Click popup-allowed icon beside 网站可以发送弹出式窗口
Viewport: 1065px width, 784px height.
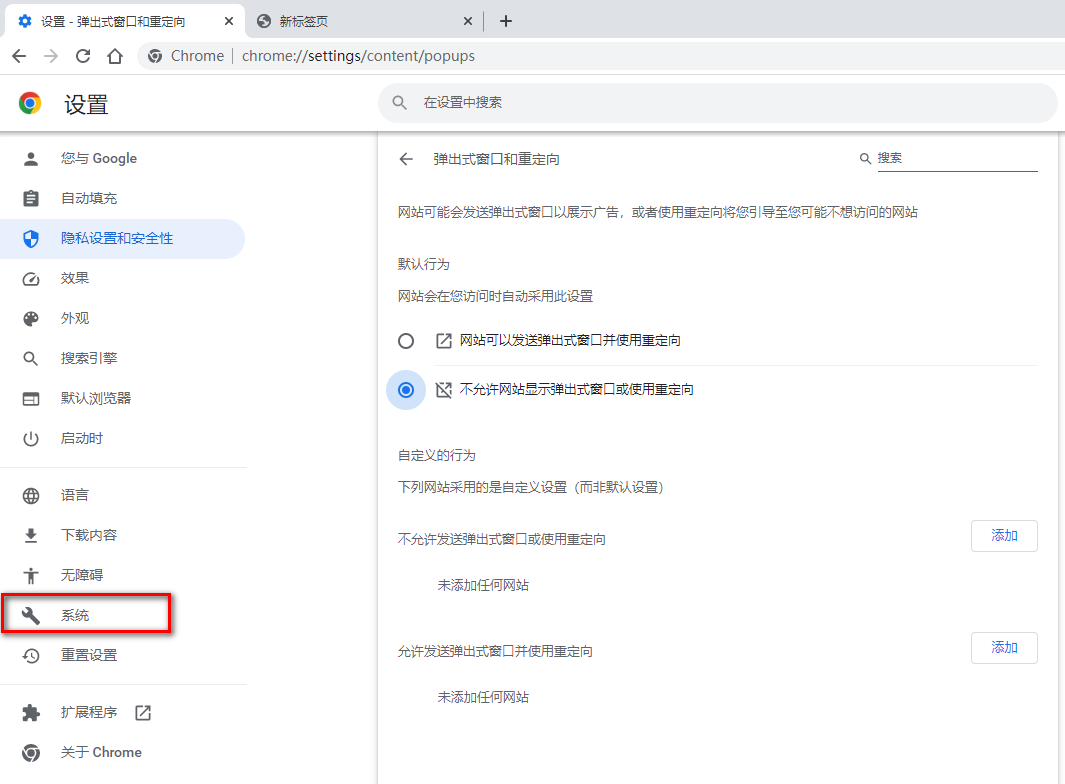444,340
